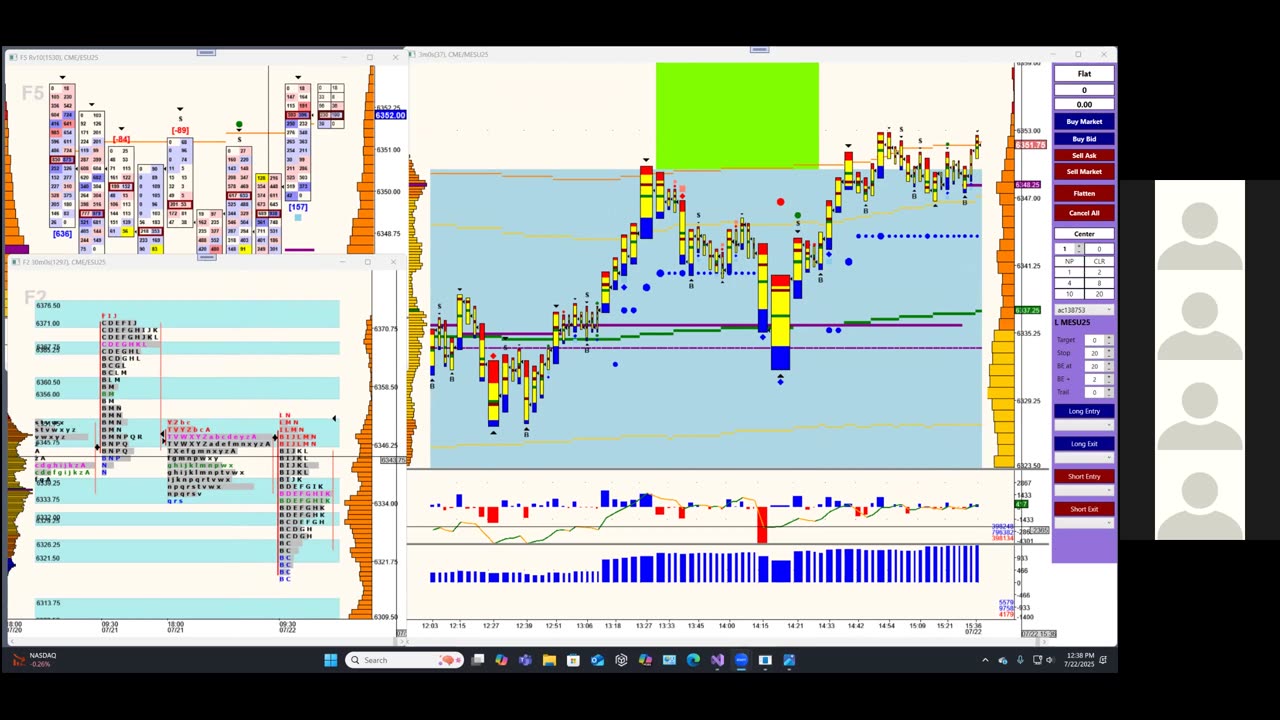This screenshot has height=720, width=1280.
Task: Click the Long Entry button
Action: click(1084, 411)
